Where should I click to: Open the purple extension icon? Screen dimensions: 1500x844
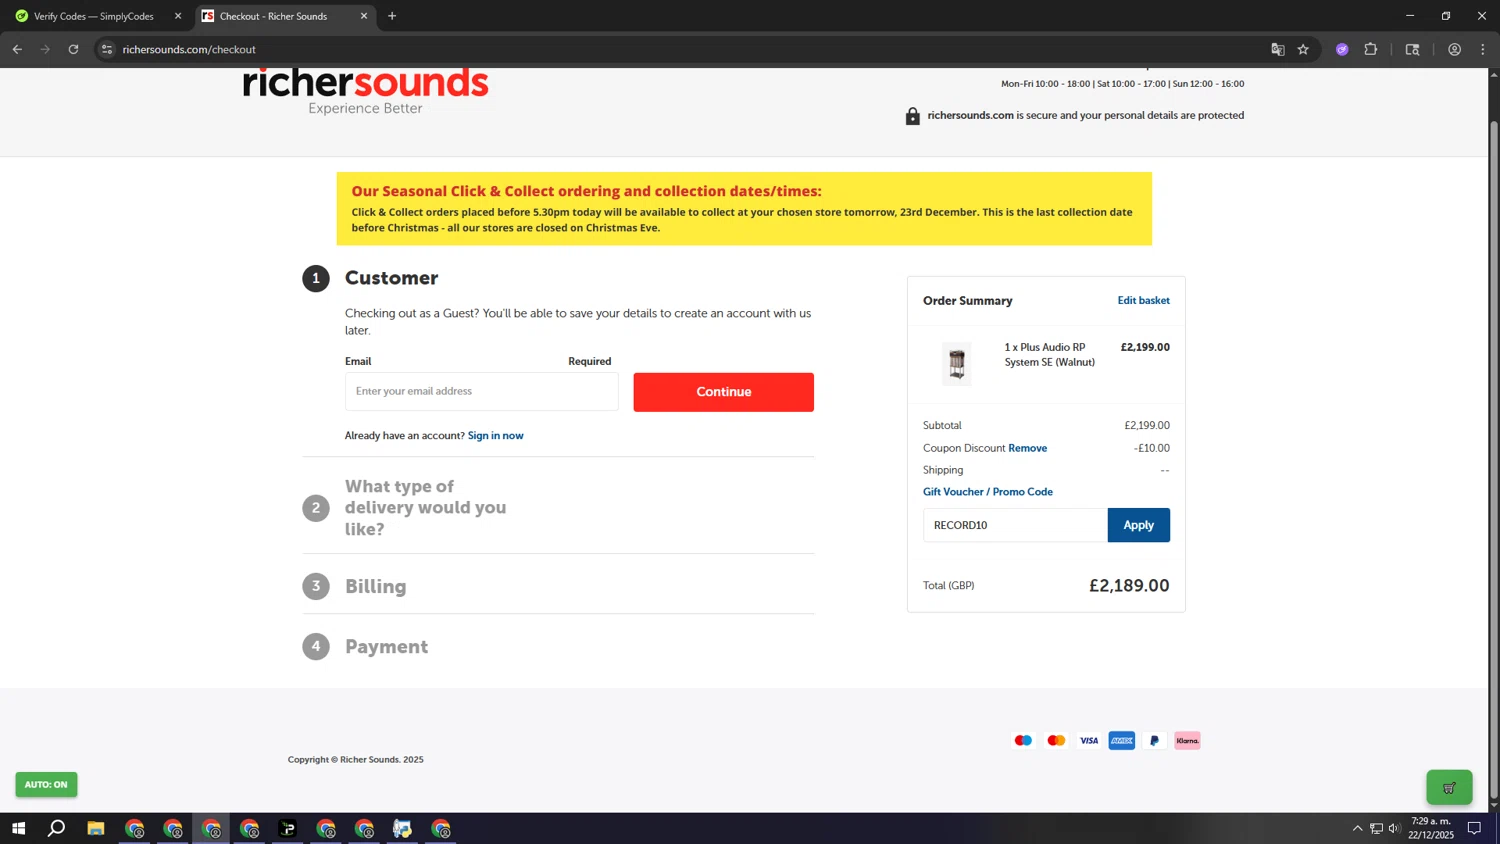click(x=1342, y=49)
